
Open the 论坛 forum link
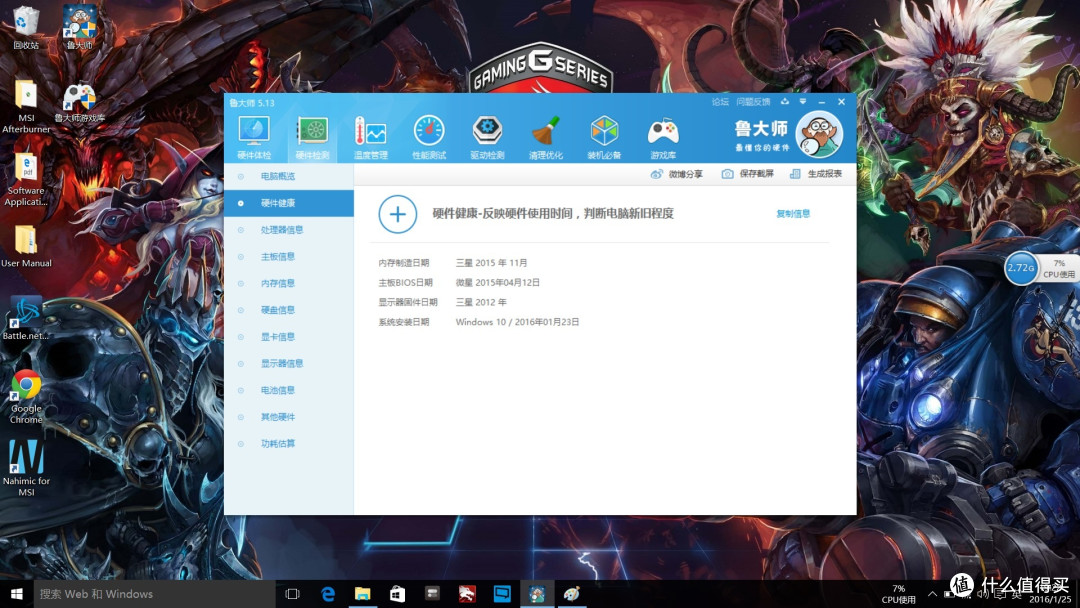[x=720, y=102]
